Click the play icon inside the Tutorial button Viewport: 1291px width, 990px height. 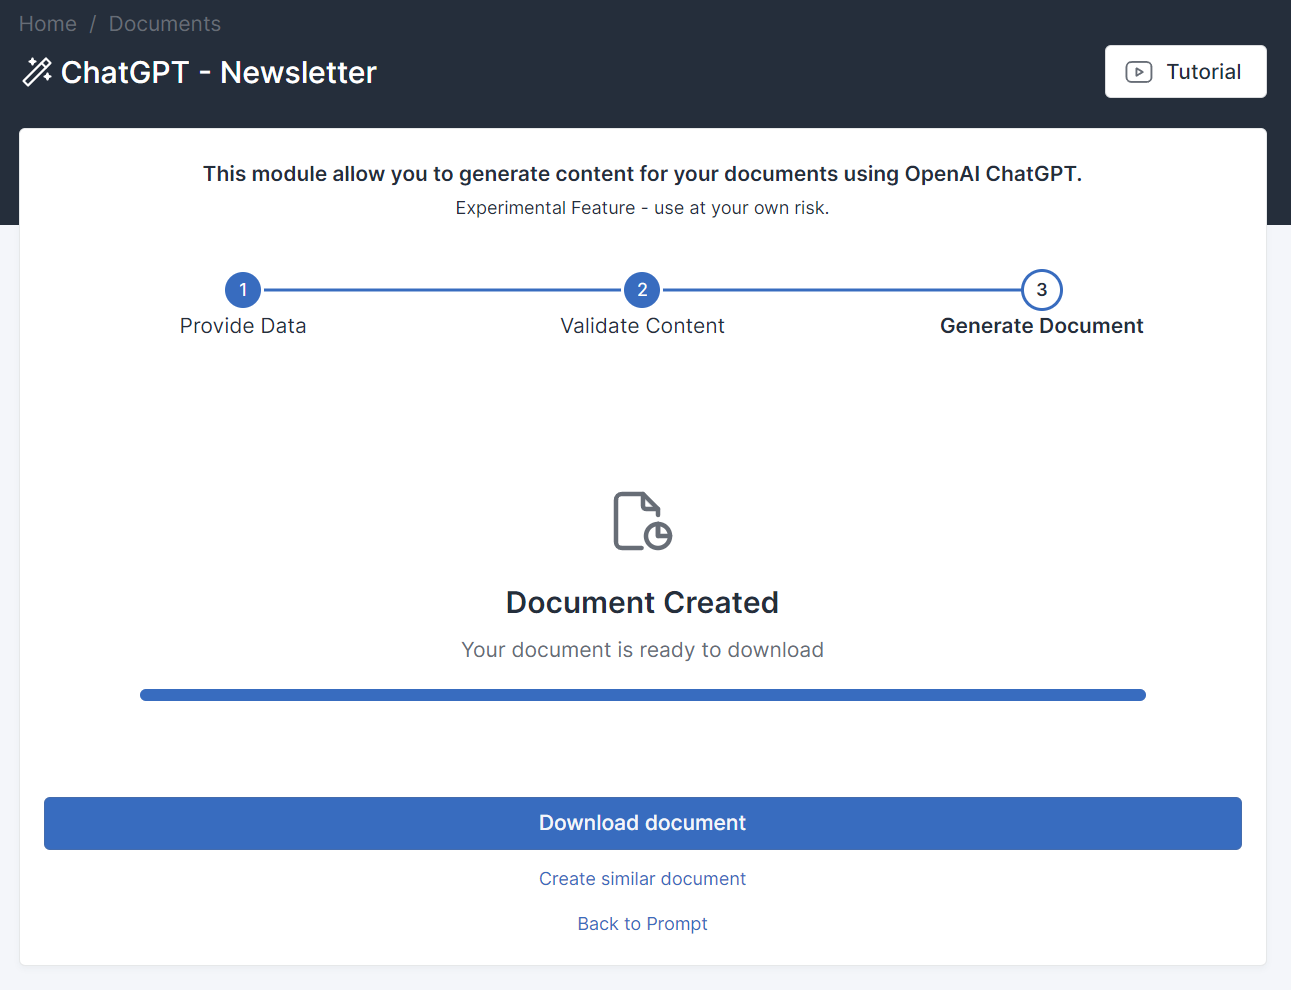[x=1138, y=72]
